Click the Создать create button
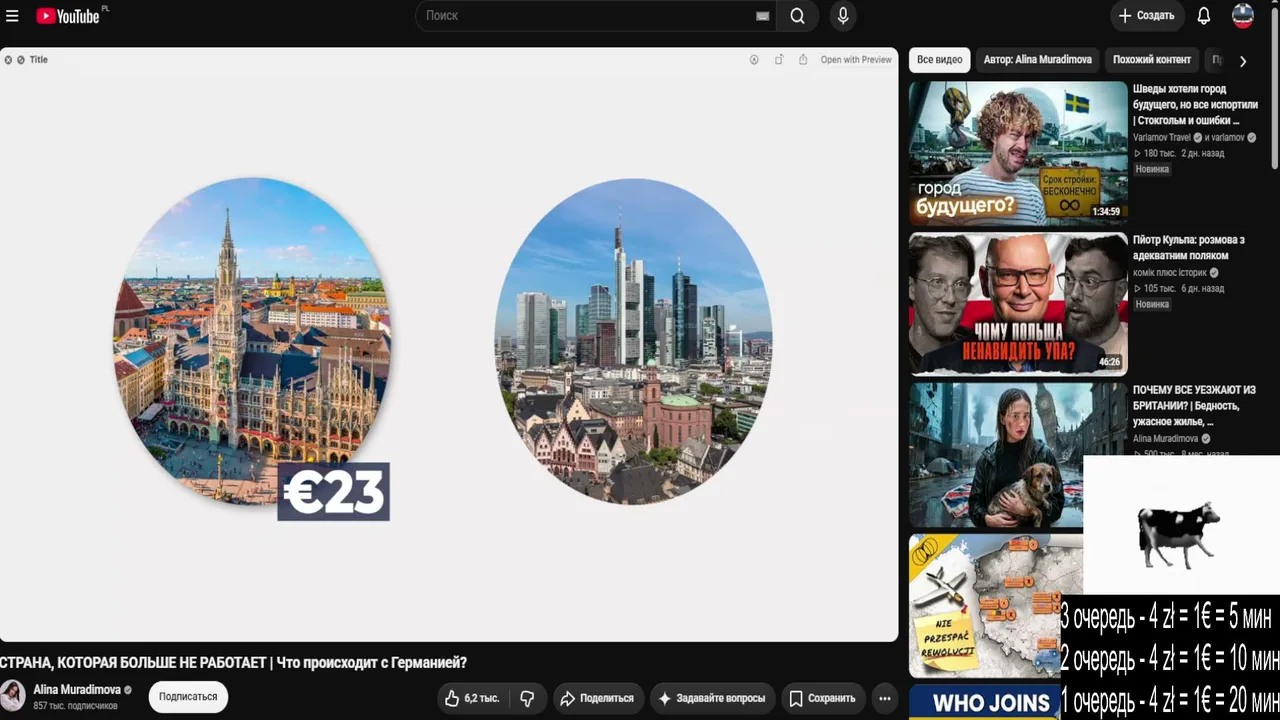1280x720 pixels. click(x=1147, y=16)
